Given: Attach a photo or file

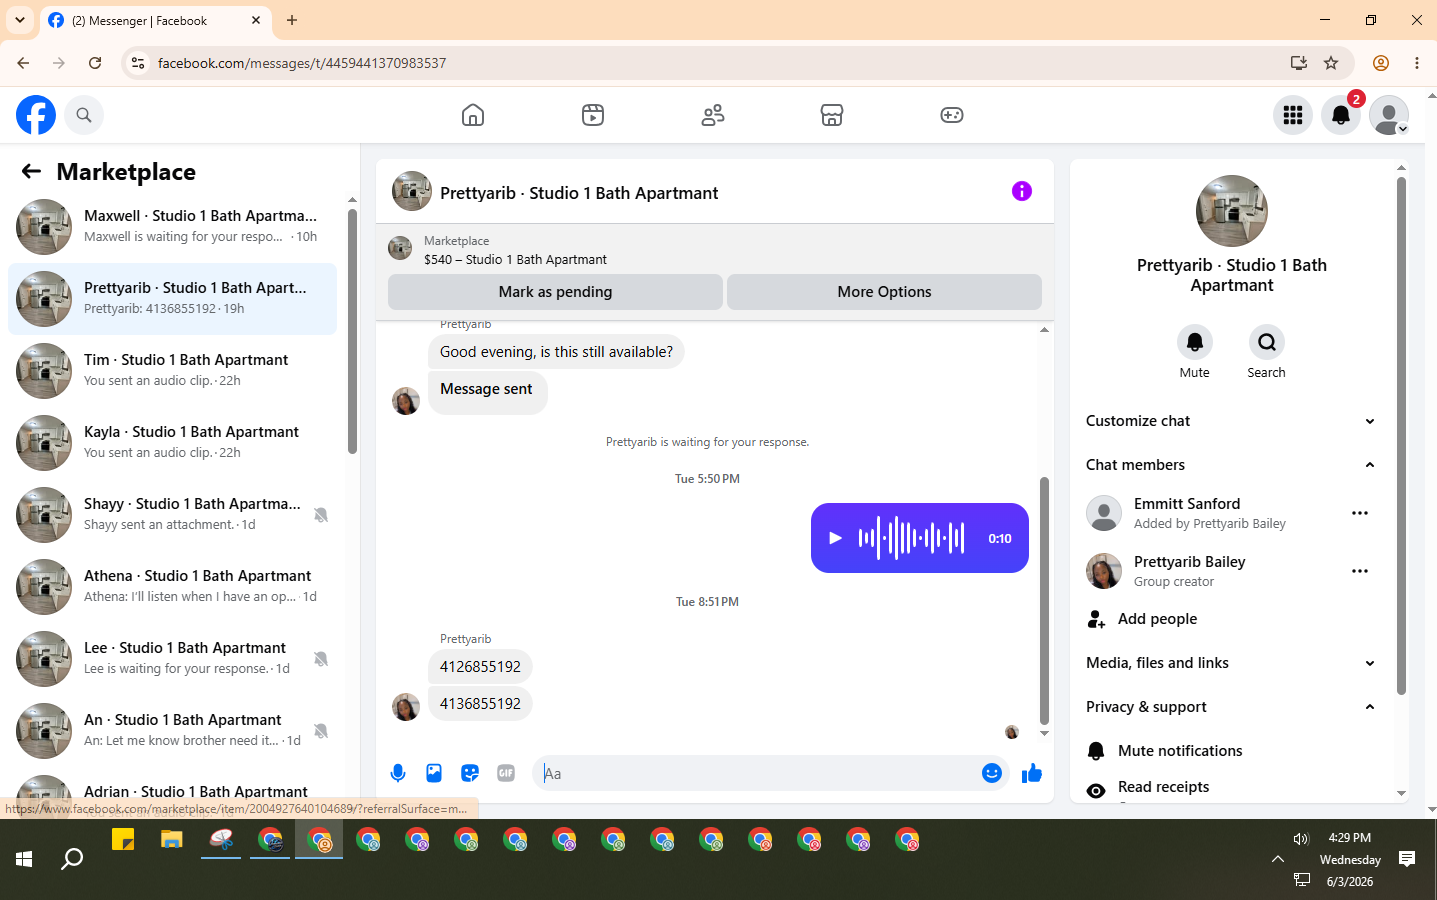Looking at the screenshot, I should [434, 773].
